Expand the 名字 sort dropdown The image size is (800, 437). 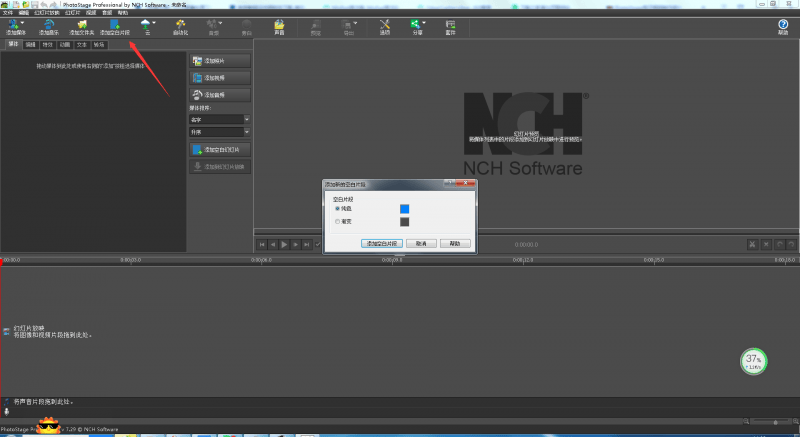click(x=219, y=119)
